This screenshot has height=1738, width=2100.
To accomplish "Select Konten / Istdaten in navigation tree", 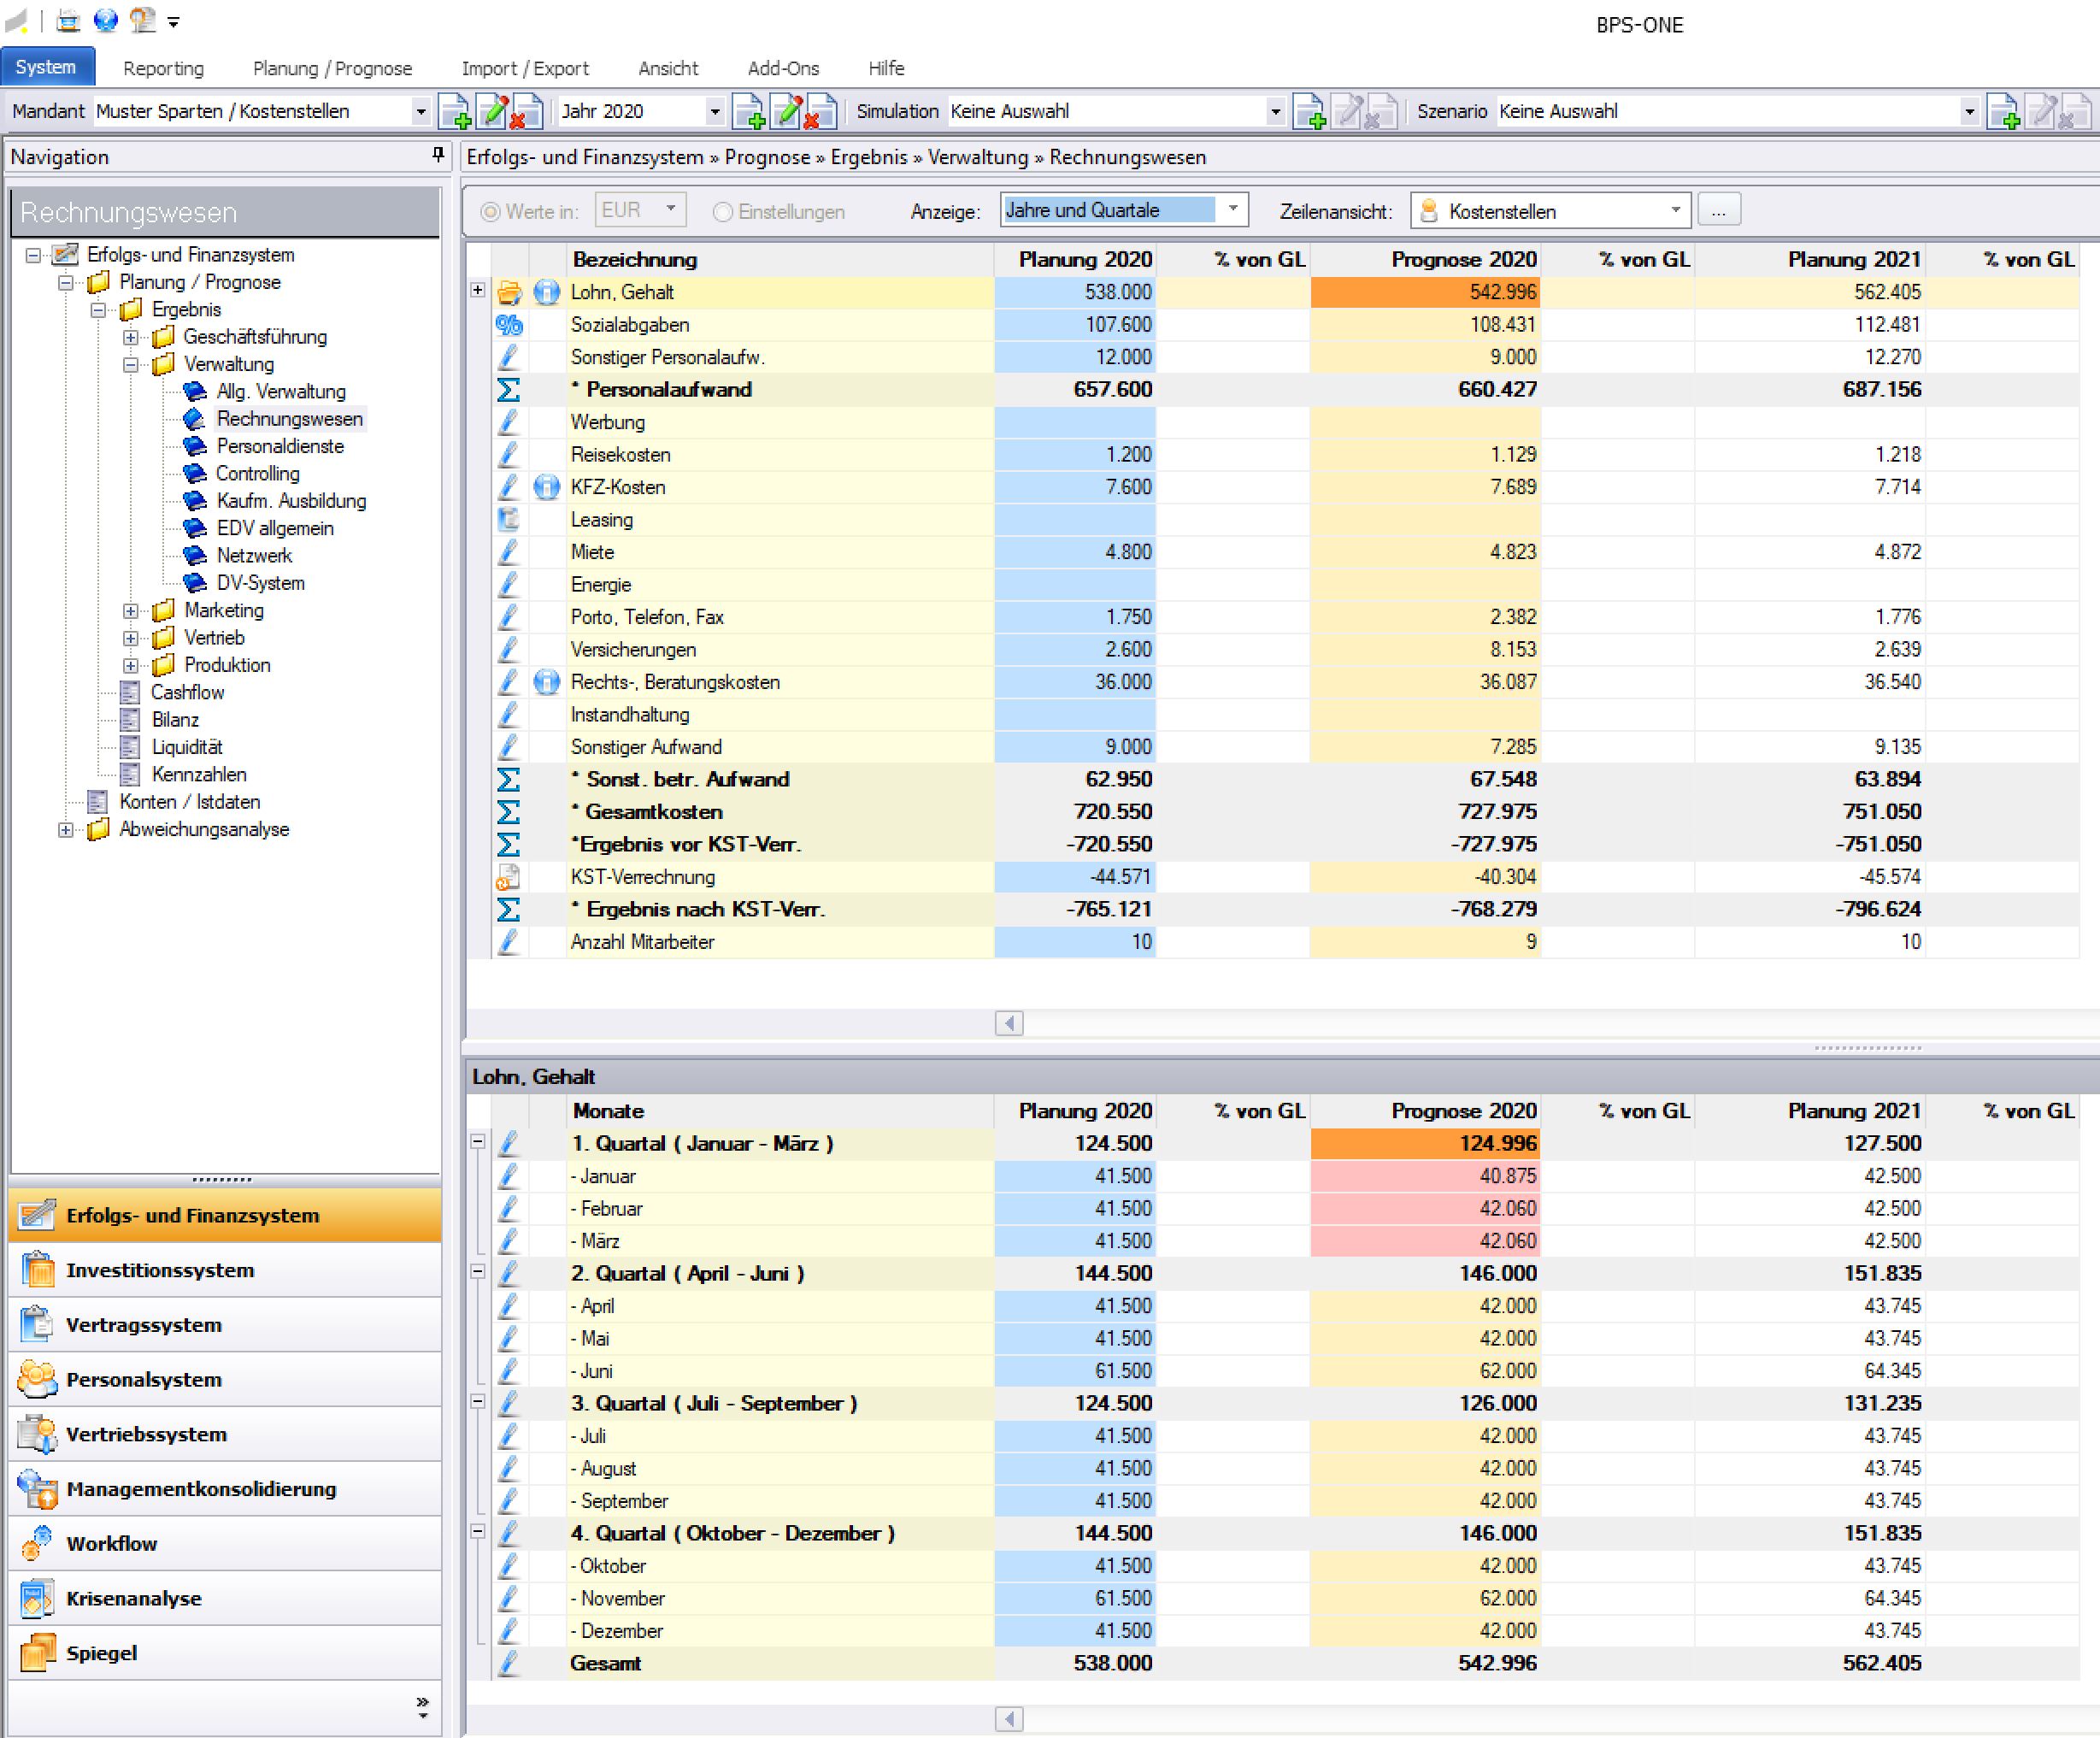I will (x=189, y=802).
